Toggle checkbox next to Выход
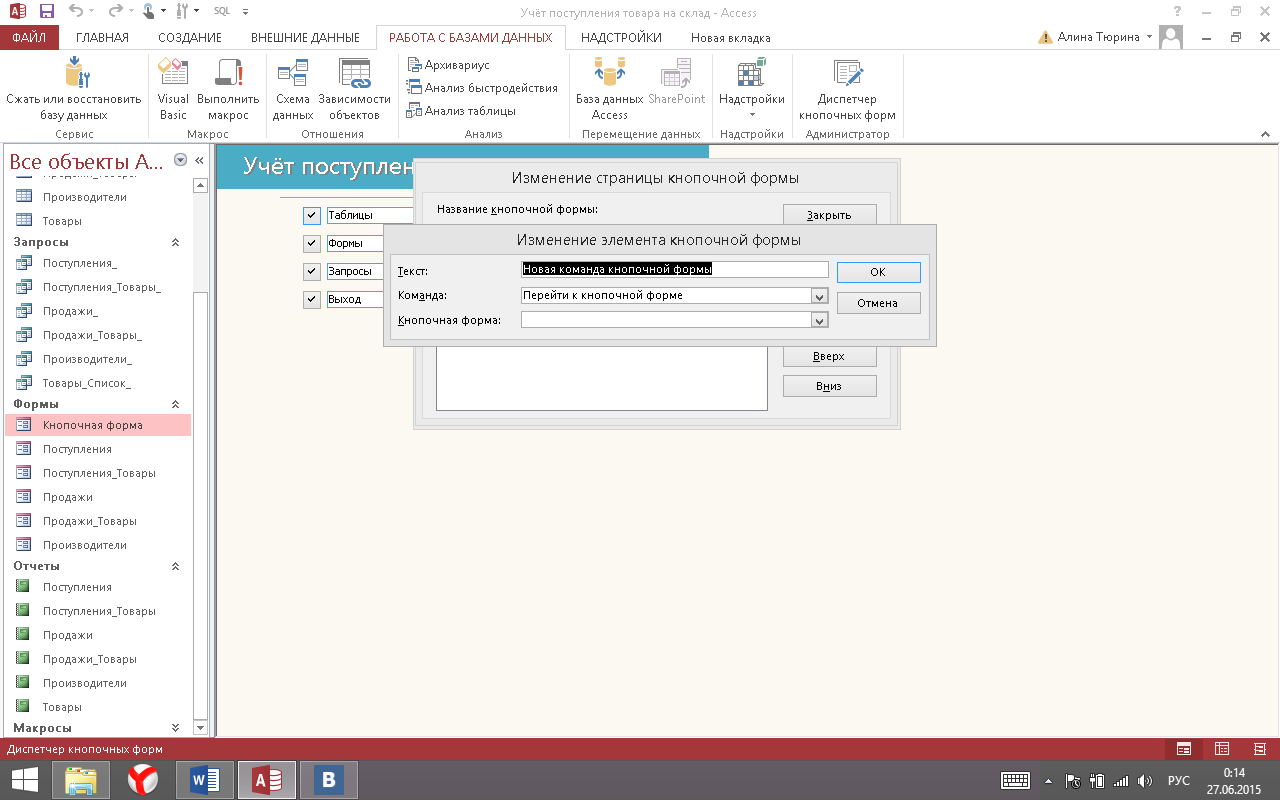1280x800 pixels. tap(312, 299)
